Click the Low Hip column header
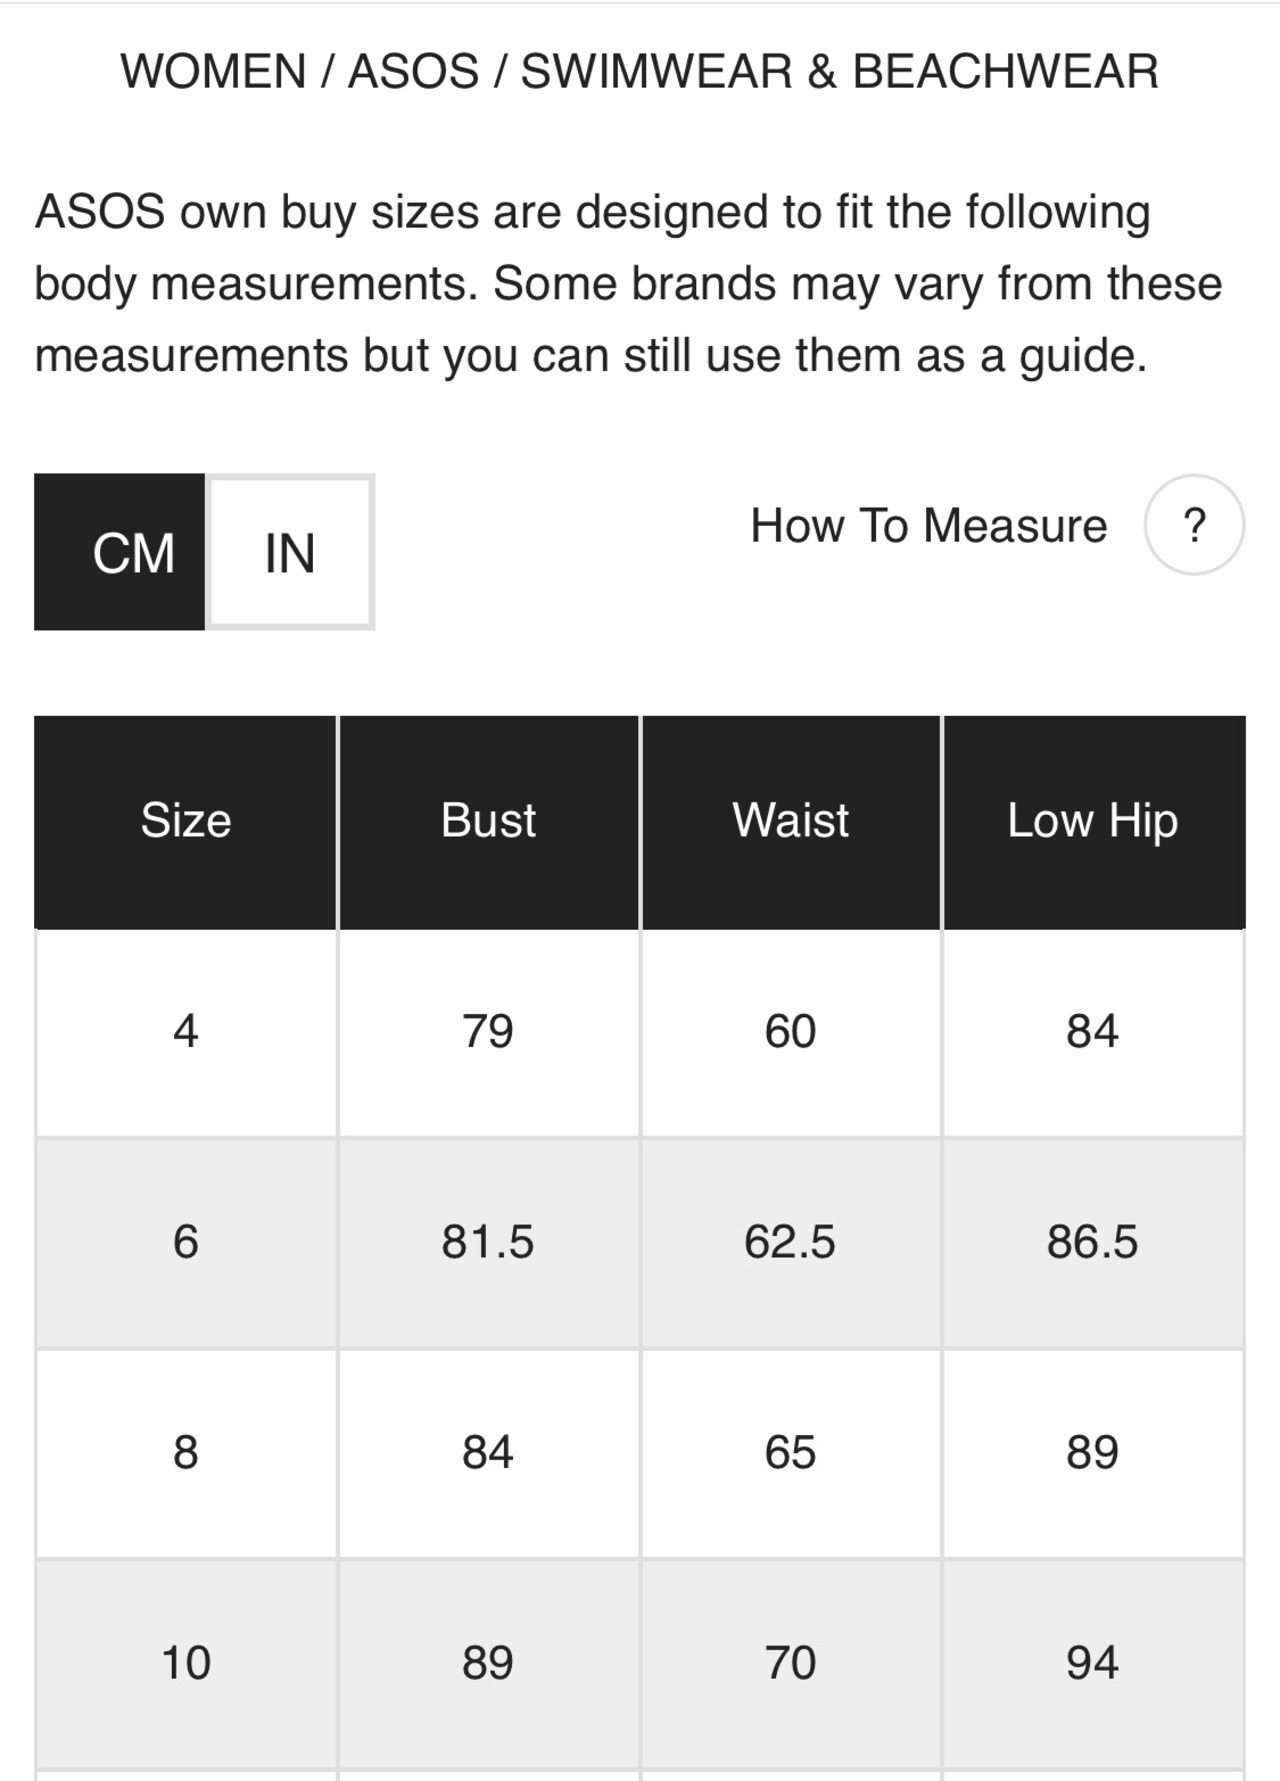 point(1093,822)
